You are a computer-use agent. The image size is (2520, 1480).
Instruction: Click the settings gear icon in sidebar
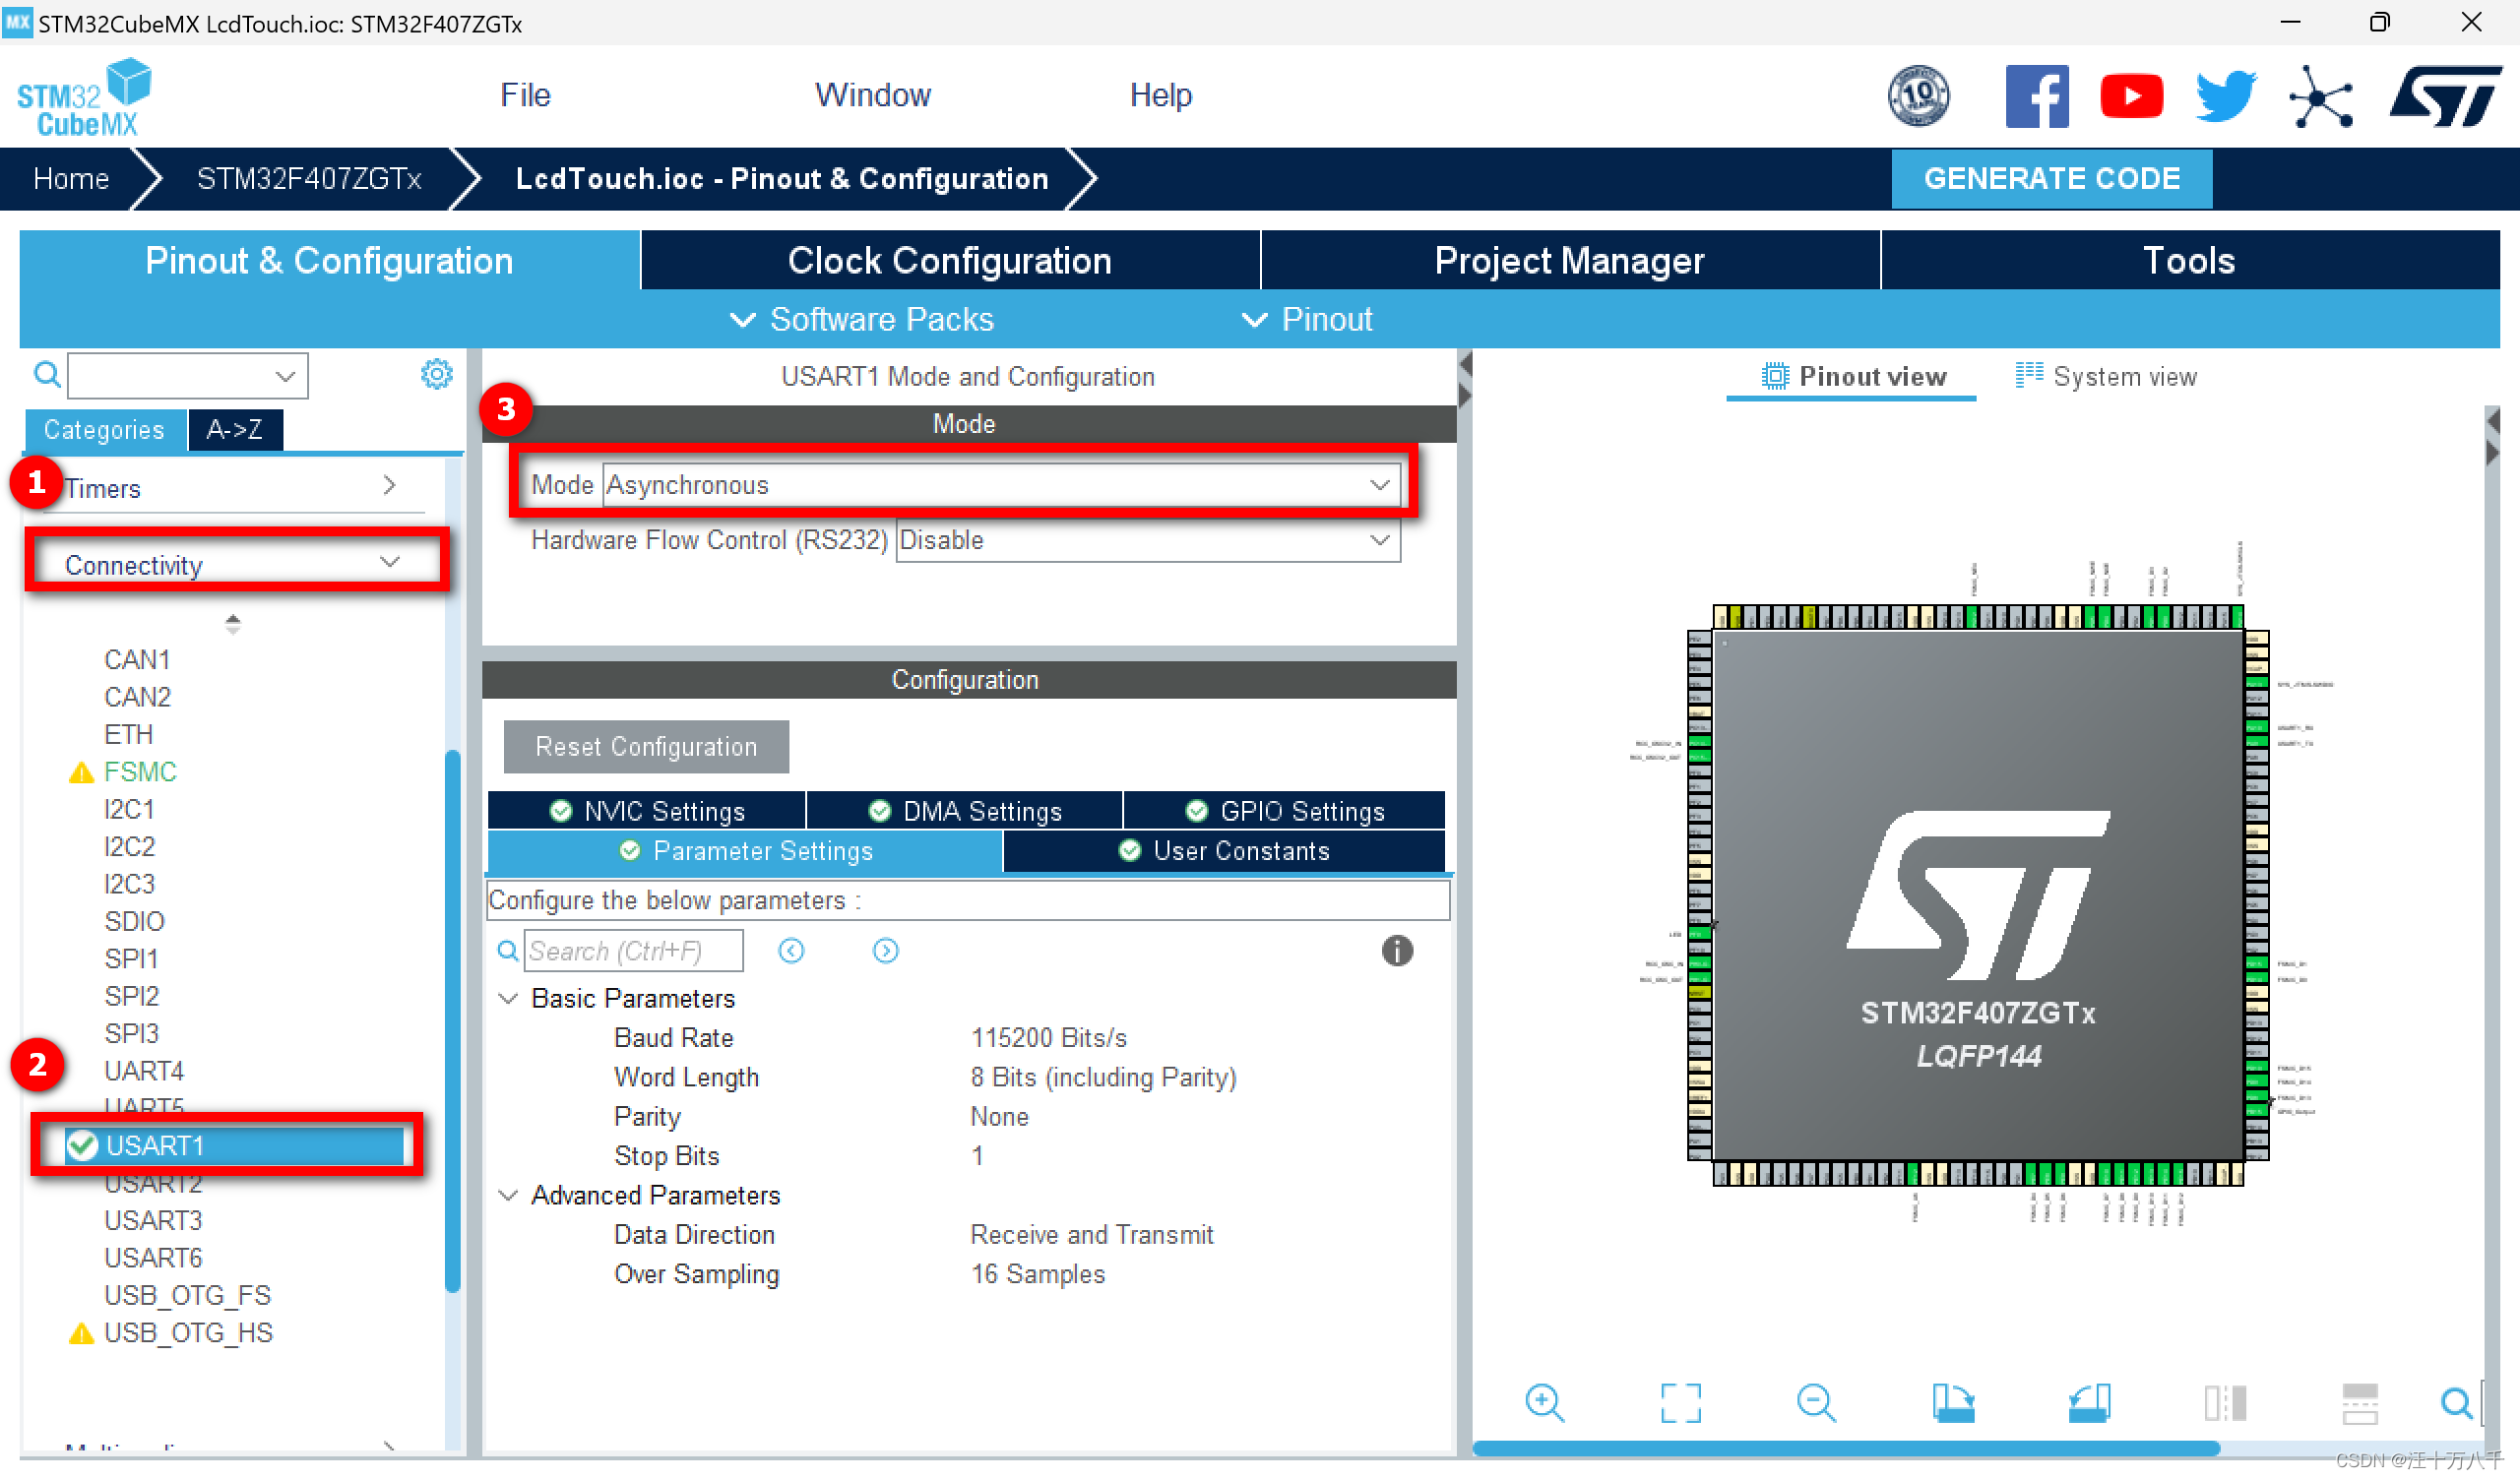435,374
